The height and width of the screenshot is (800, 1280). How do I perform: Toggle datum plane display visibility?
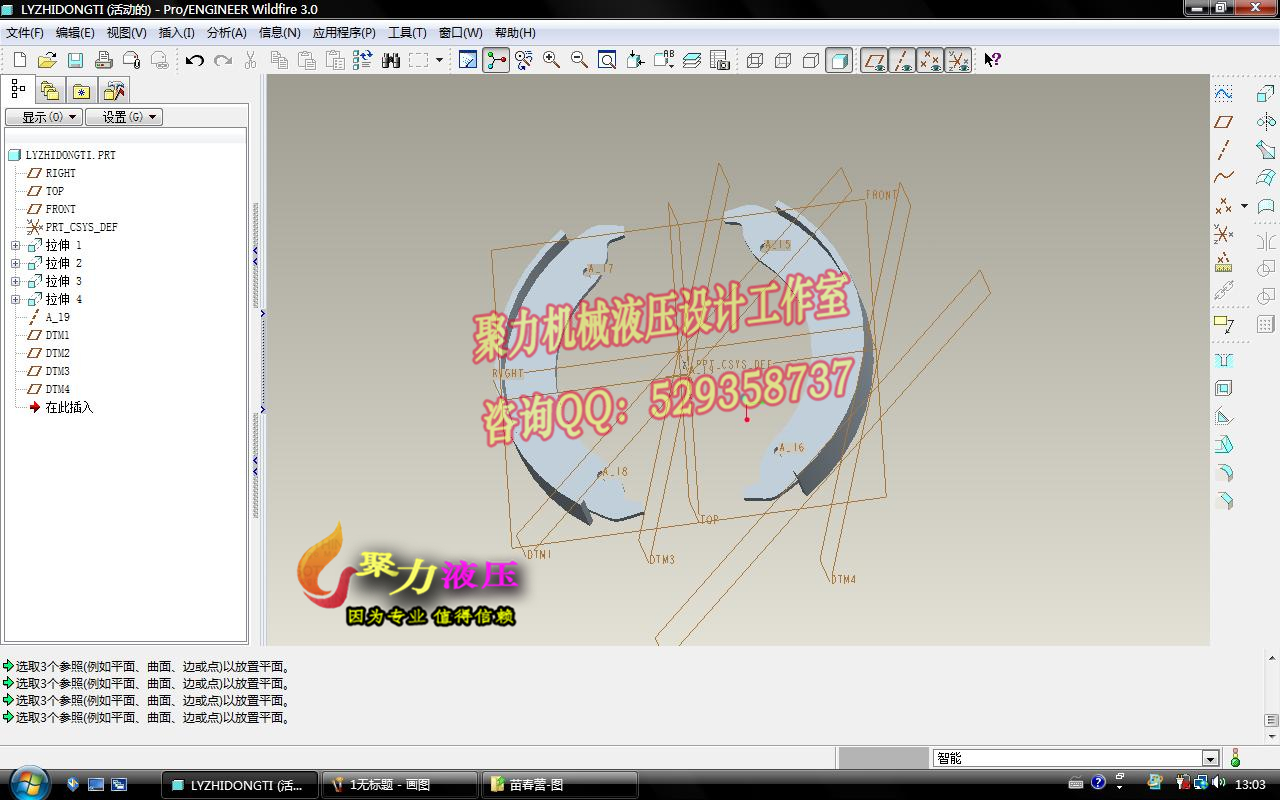(875, 60)
